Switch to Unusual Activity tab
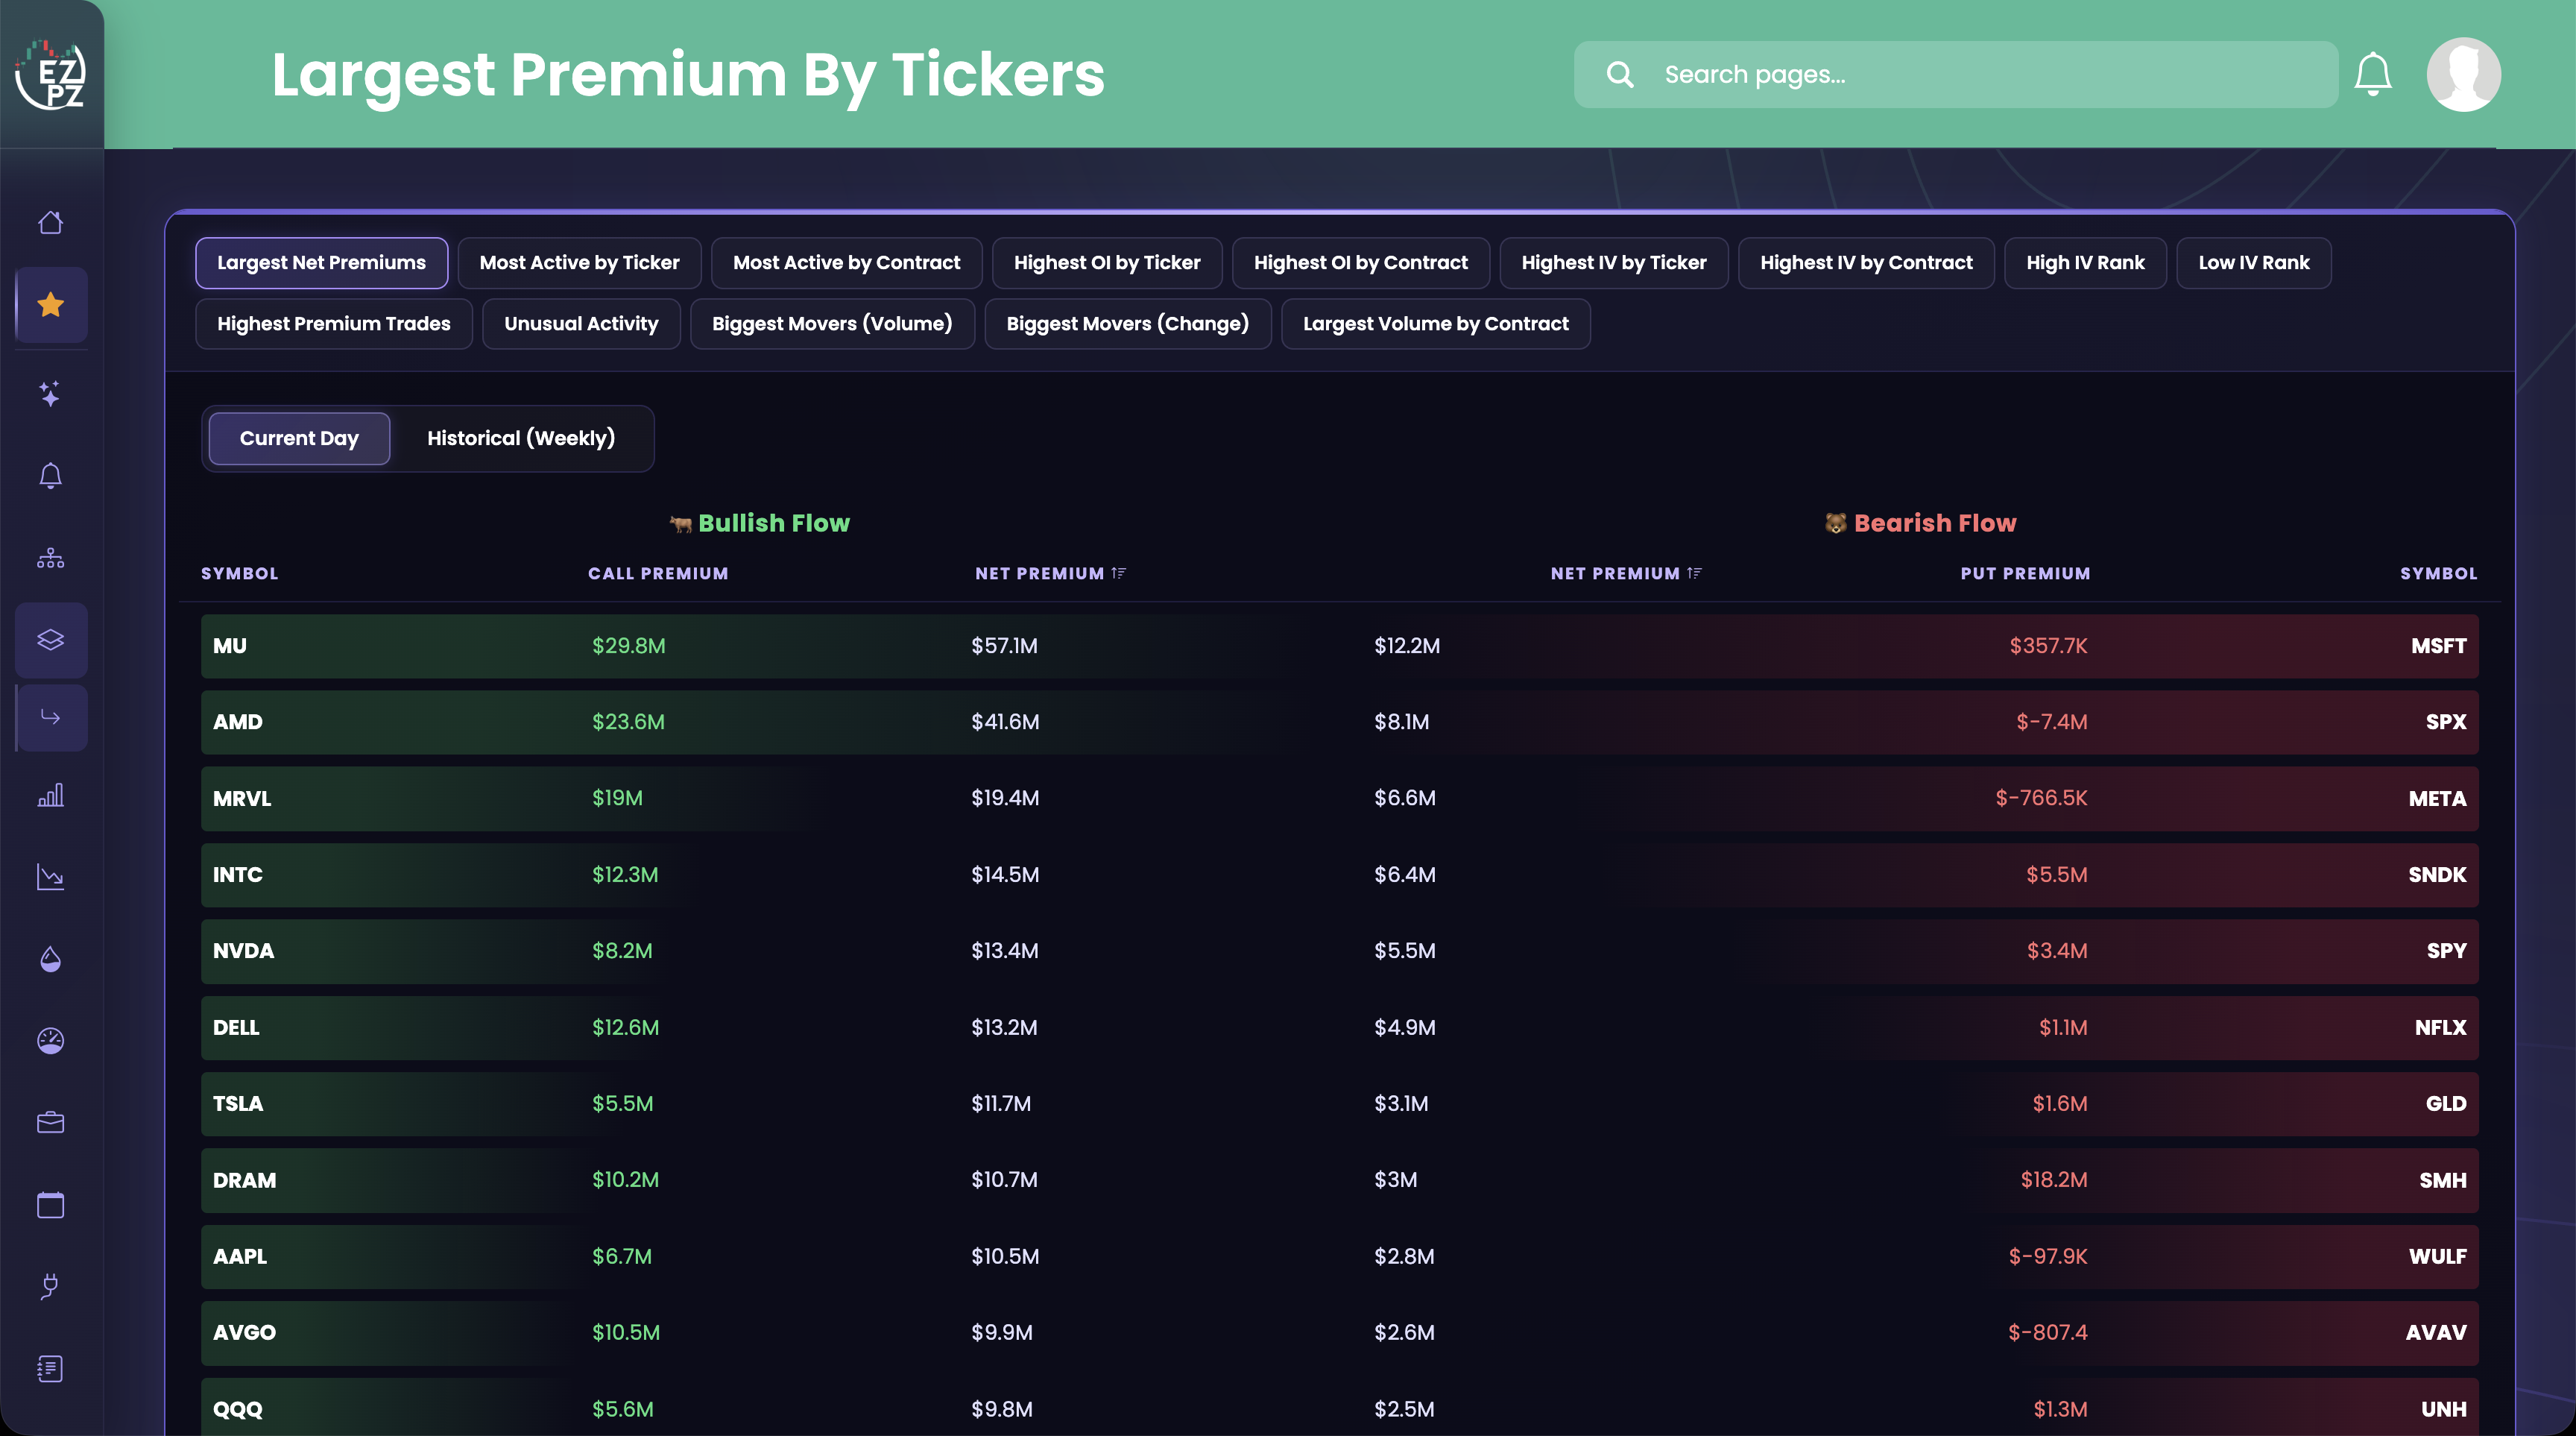The image size is (2576, 1436). [x=581, y=324]
